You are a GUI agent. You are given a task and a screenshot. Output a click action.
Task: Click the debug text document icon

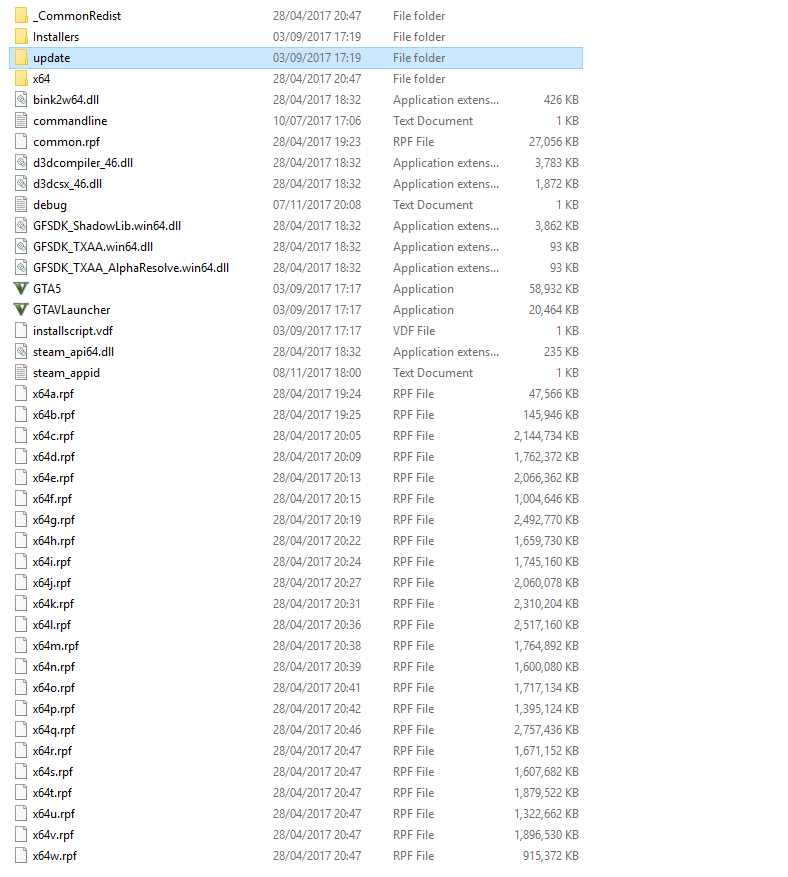(x=21, y=205)
